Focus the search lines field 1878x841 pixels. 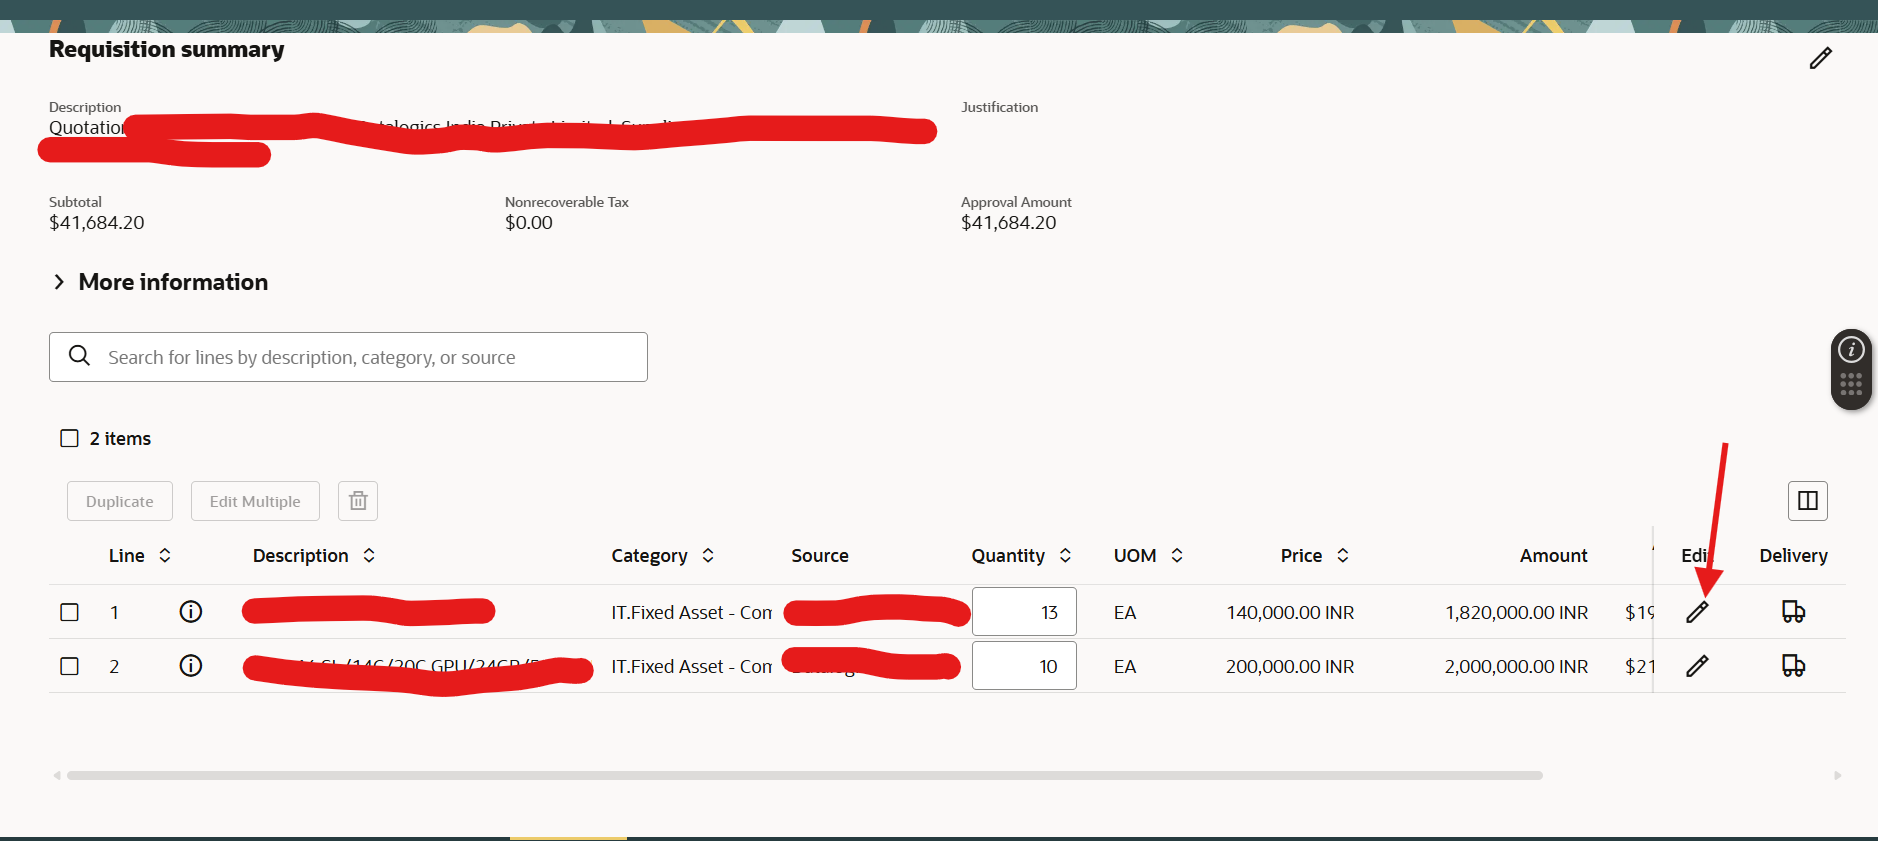pyautogui.click(x=348, y=357)
